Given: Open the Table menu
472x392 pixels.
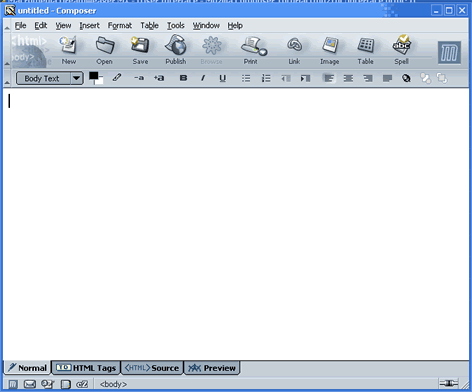Looking at the screenshot, I should coord(149,26).
